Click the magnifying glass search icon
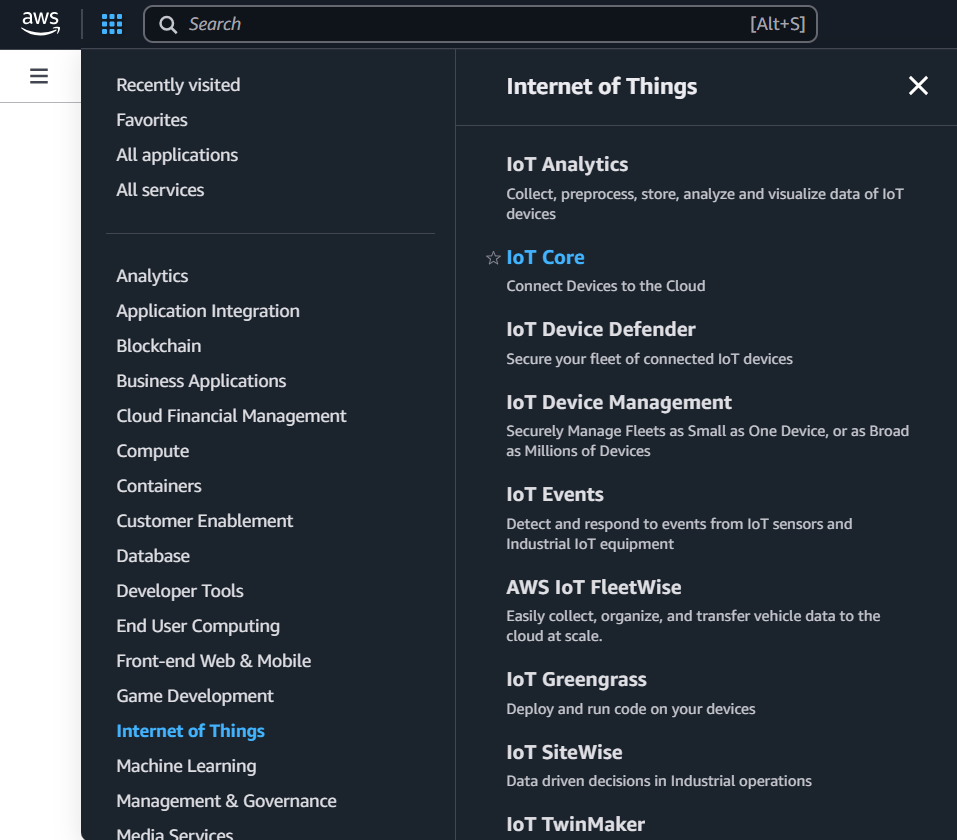The image size is (957, 840). pos(169,24)
